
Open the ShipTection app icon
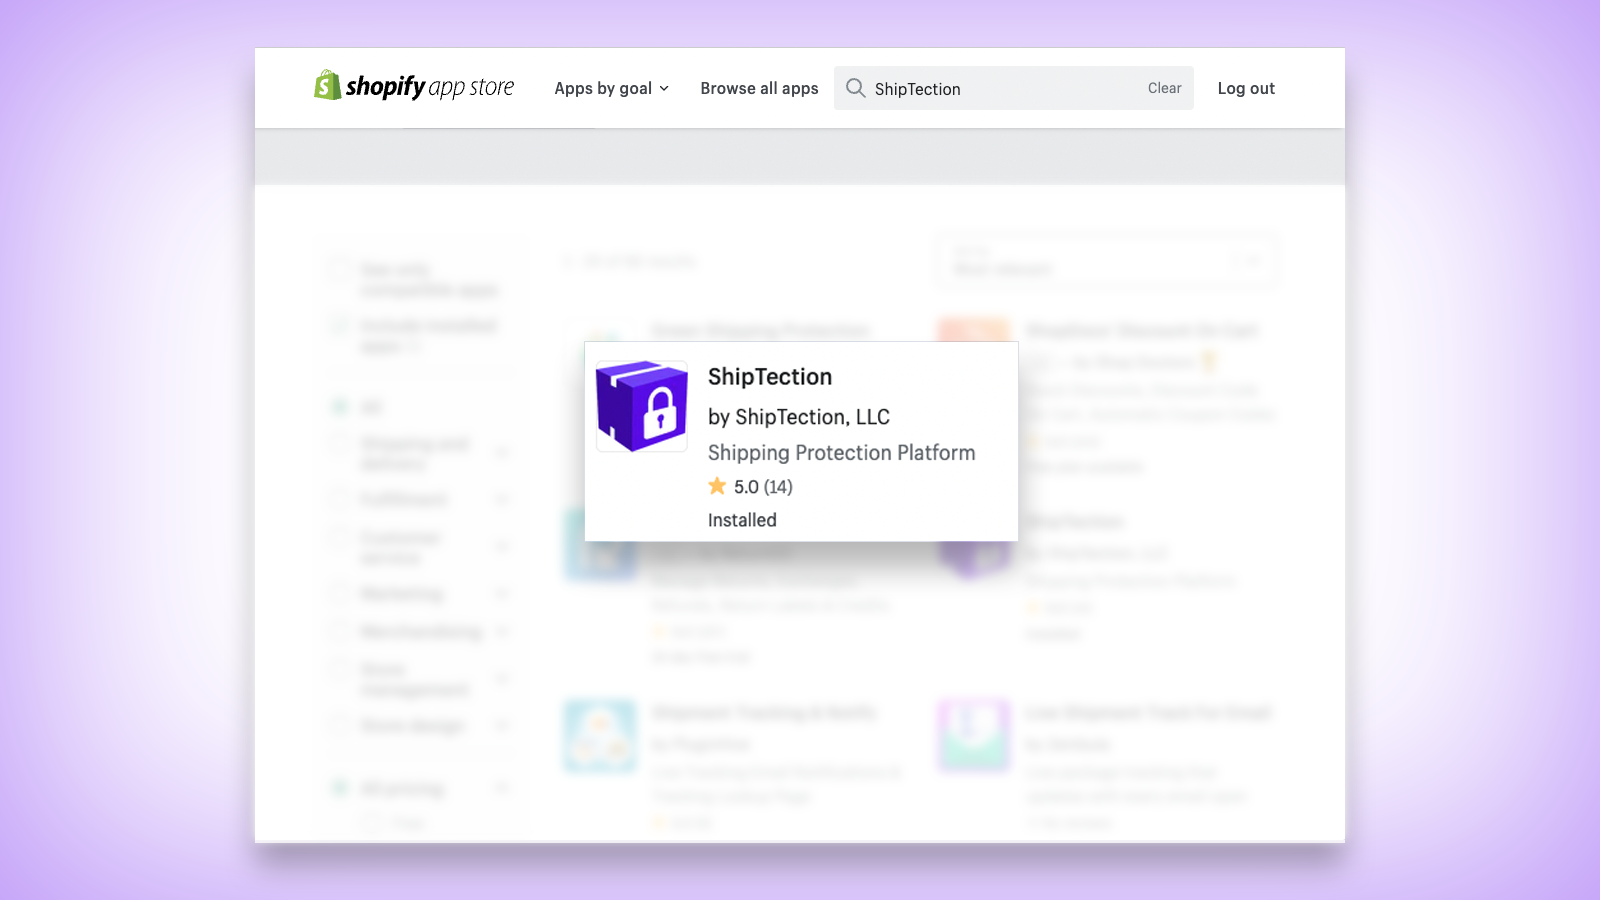point(642,406)
